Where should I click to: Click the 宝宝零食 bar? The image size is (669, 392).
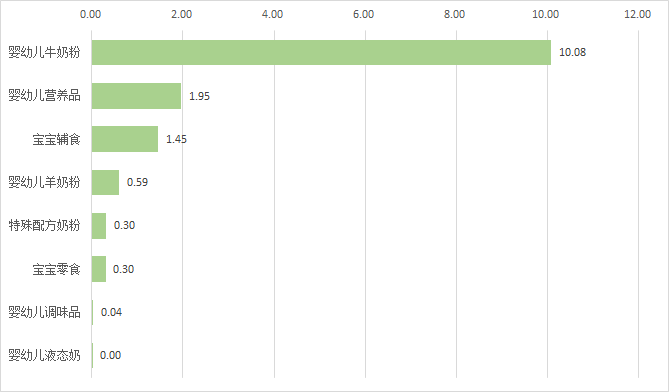click(x=99, y=269)
